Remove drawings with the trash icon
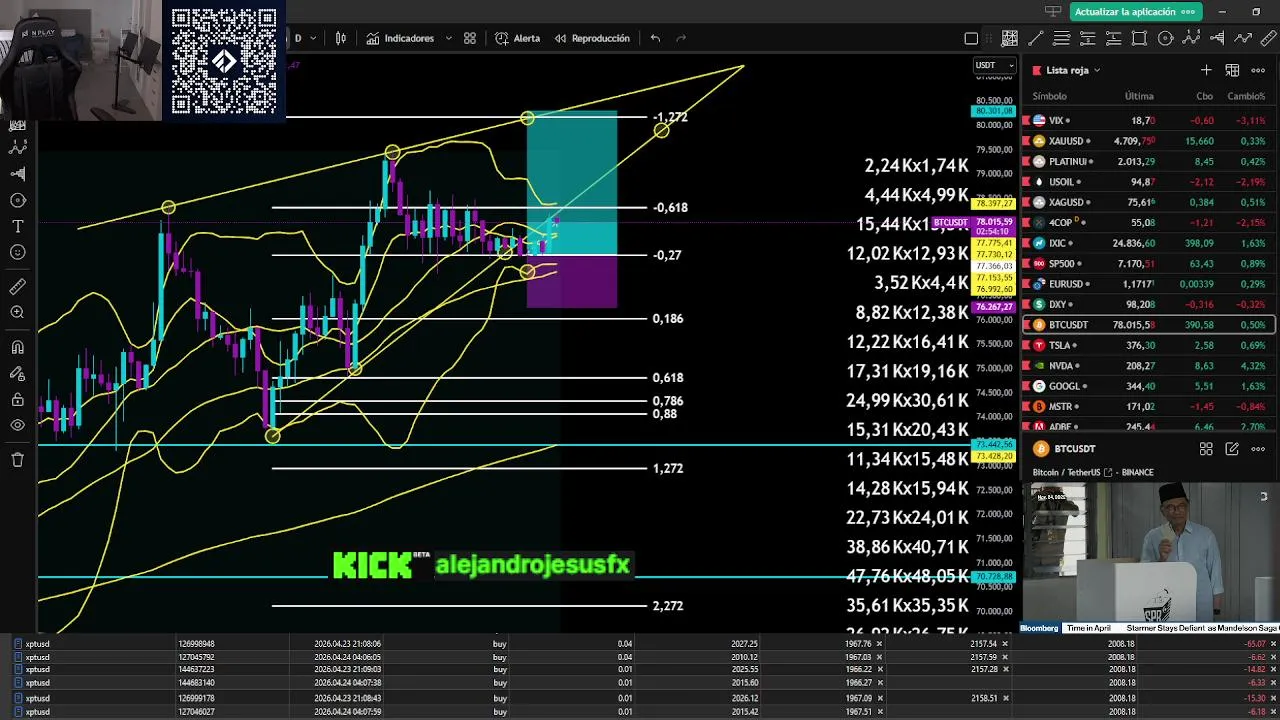Image resolution: width=1280 pixels, height=720 pixels. [x=17, y=460]
